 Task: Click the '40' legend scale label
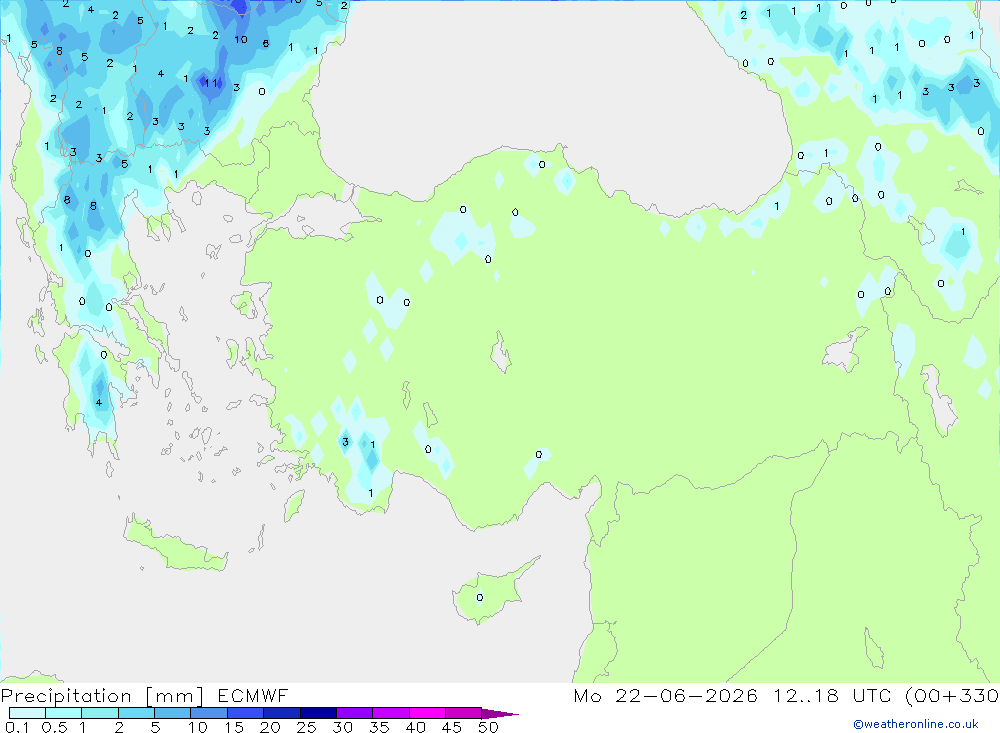click(415, 727)
